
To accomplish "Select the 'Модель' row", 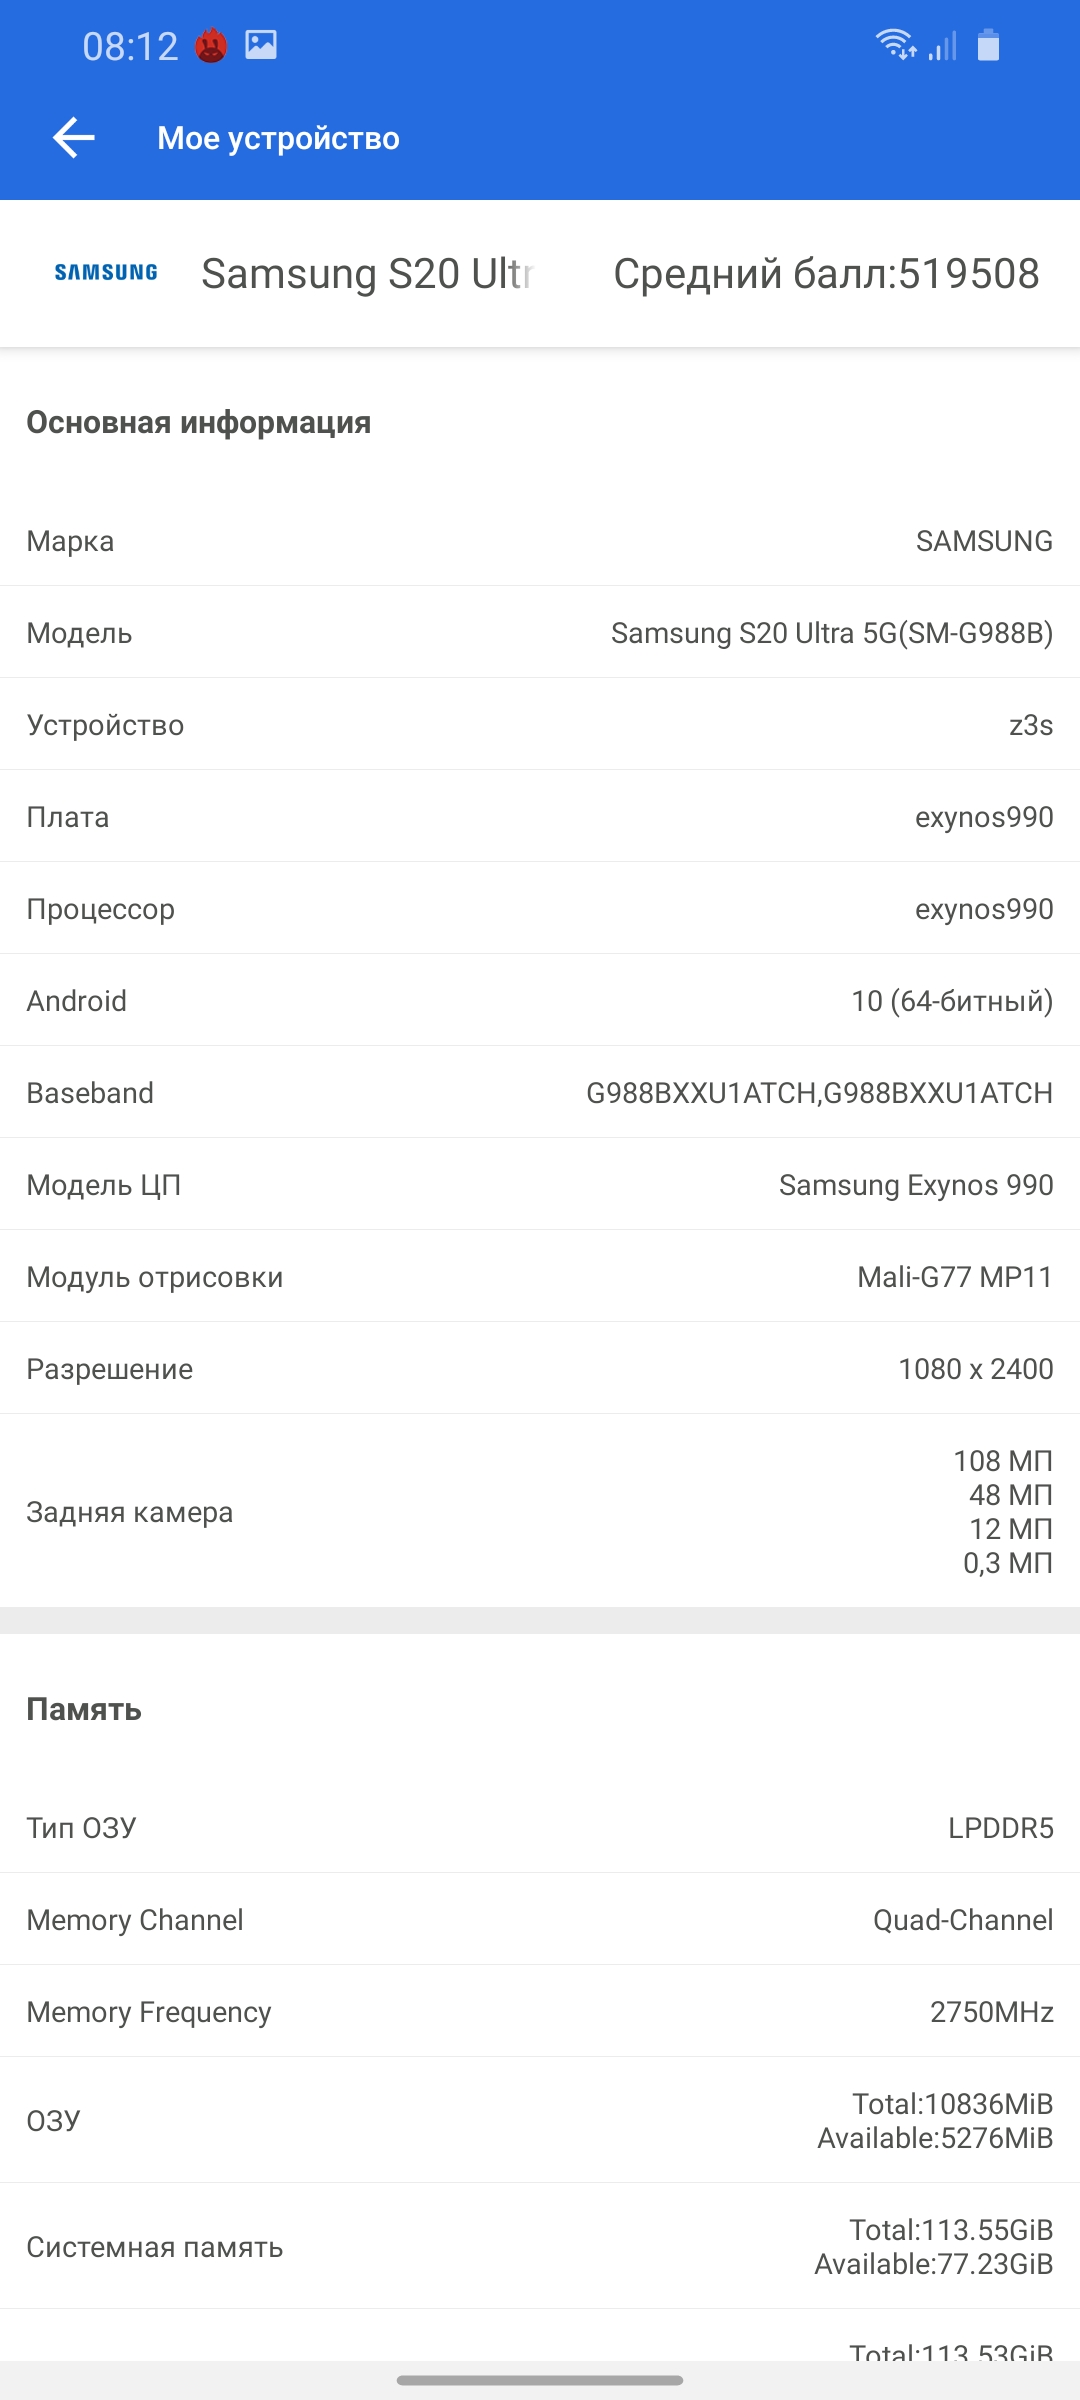I will coord(540,633).
